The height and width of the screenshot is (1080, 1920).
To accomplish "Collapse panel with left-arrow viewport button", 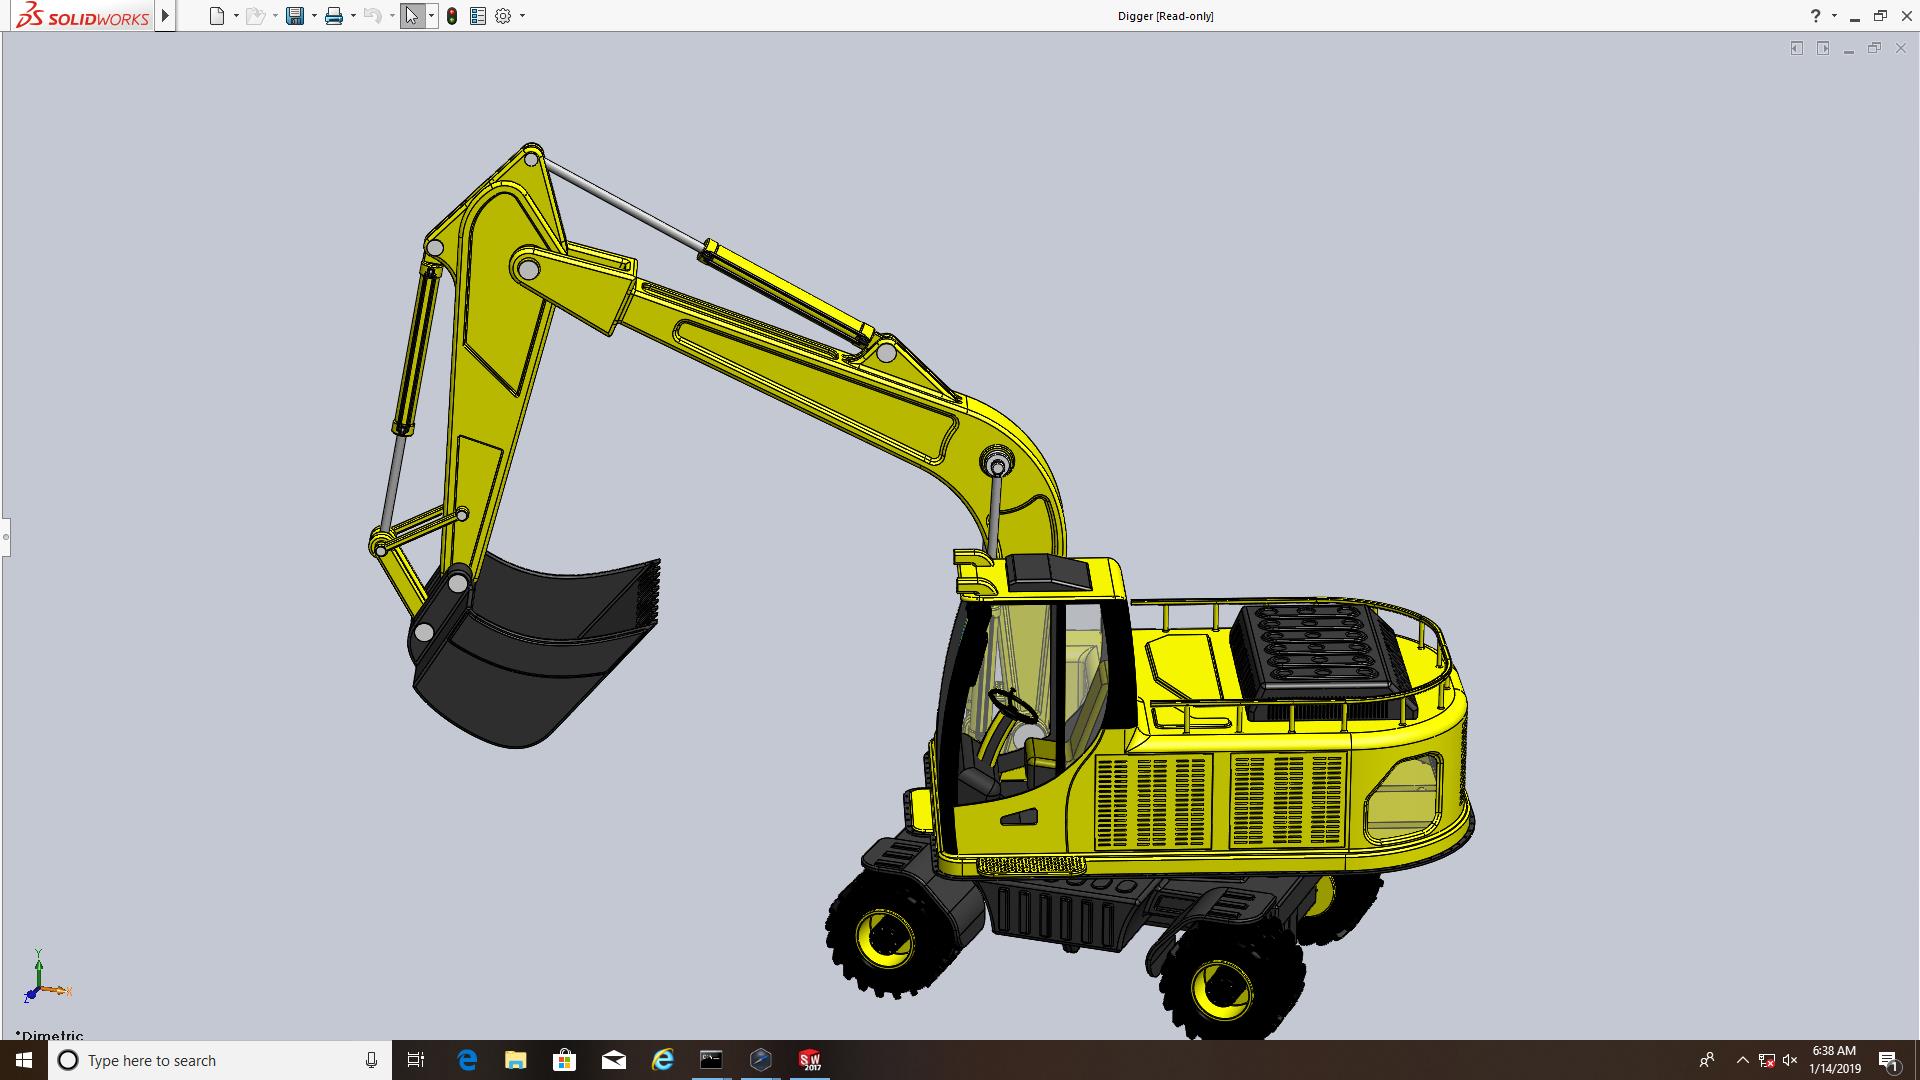I will coord(1797,48).
